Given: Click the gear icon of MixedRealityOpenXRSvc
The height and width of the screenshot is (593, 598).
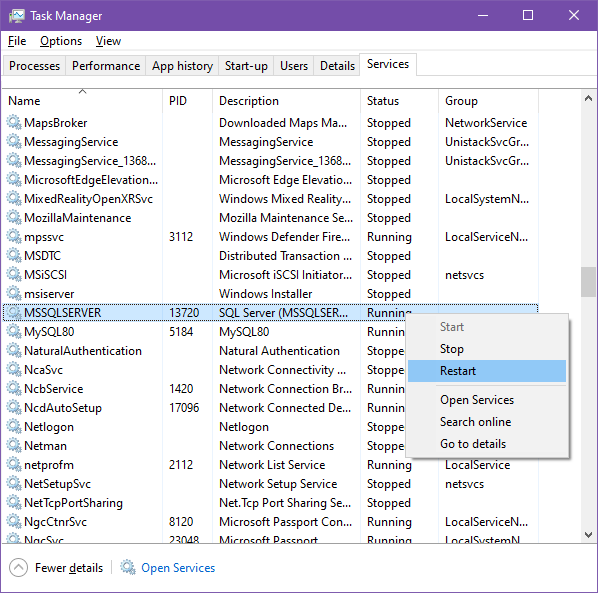Looking at the screenshot, I should tap(14, 198).
